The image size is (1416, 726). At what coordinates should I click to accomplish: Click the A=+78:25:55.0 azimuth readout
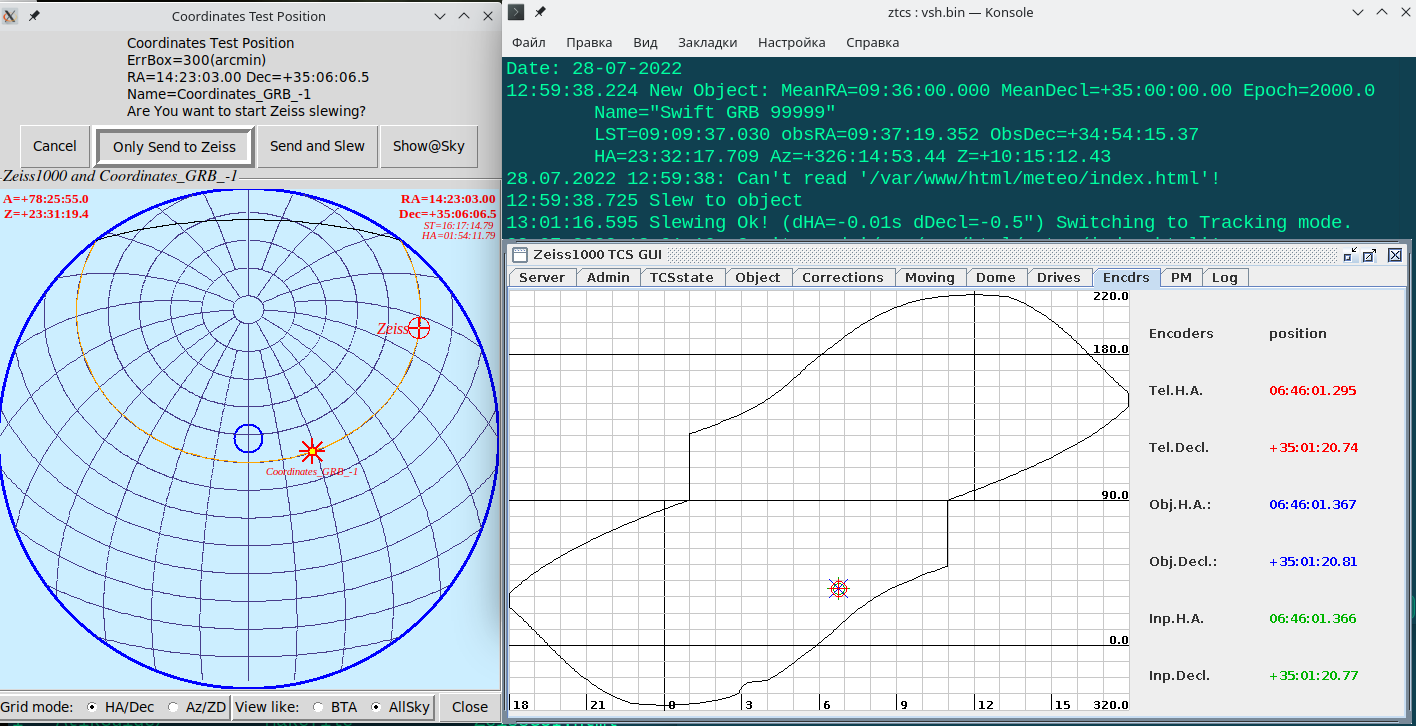(x=46, y=199)
